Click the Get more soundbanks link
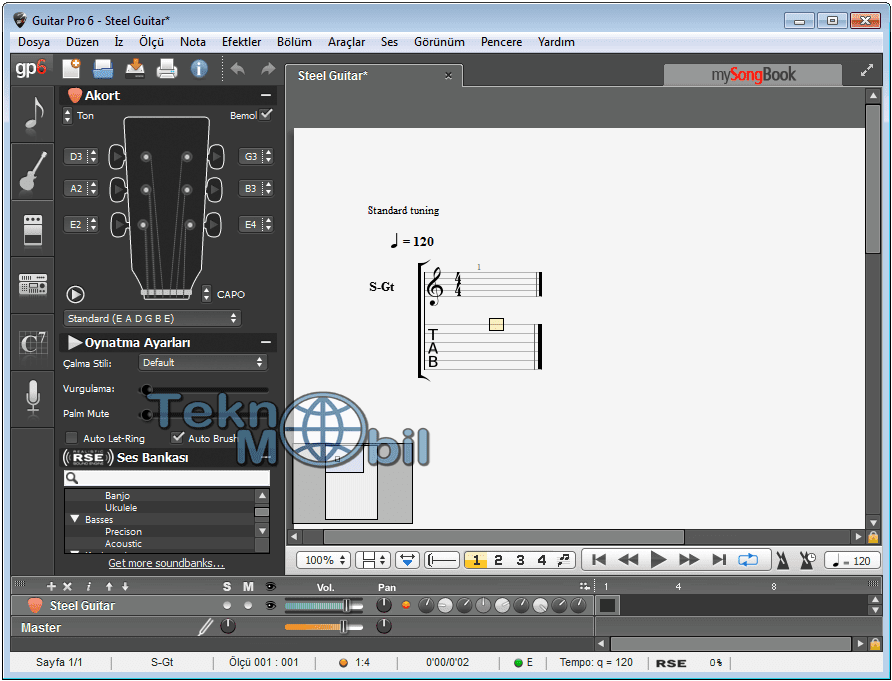Screen dimensions: 892x681 (x=166, y=563)
